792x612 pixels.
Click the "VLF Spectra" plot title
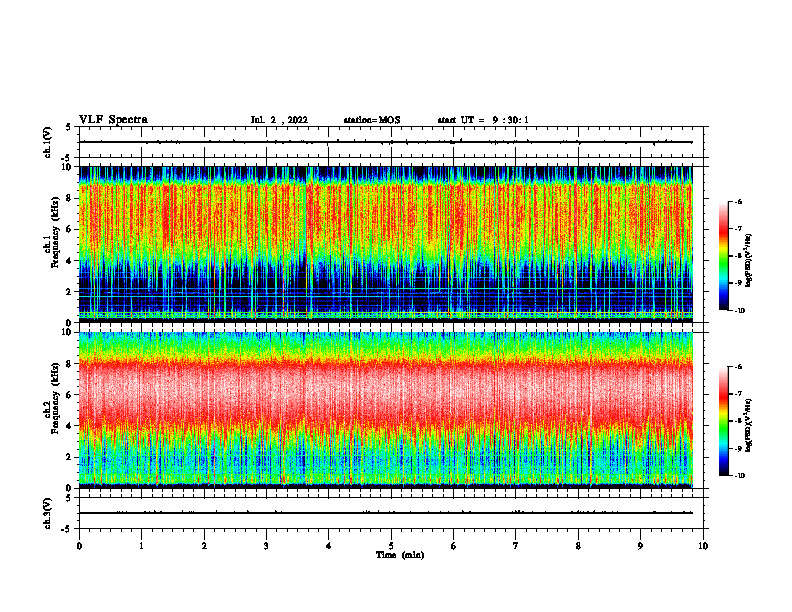coord(114,120)
